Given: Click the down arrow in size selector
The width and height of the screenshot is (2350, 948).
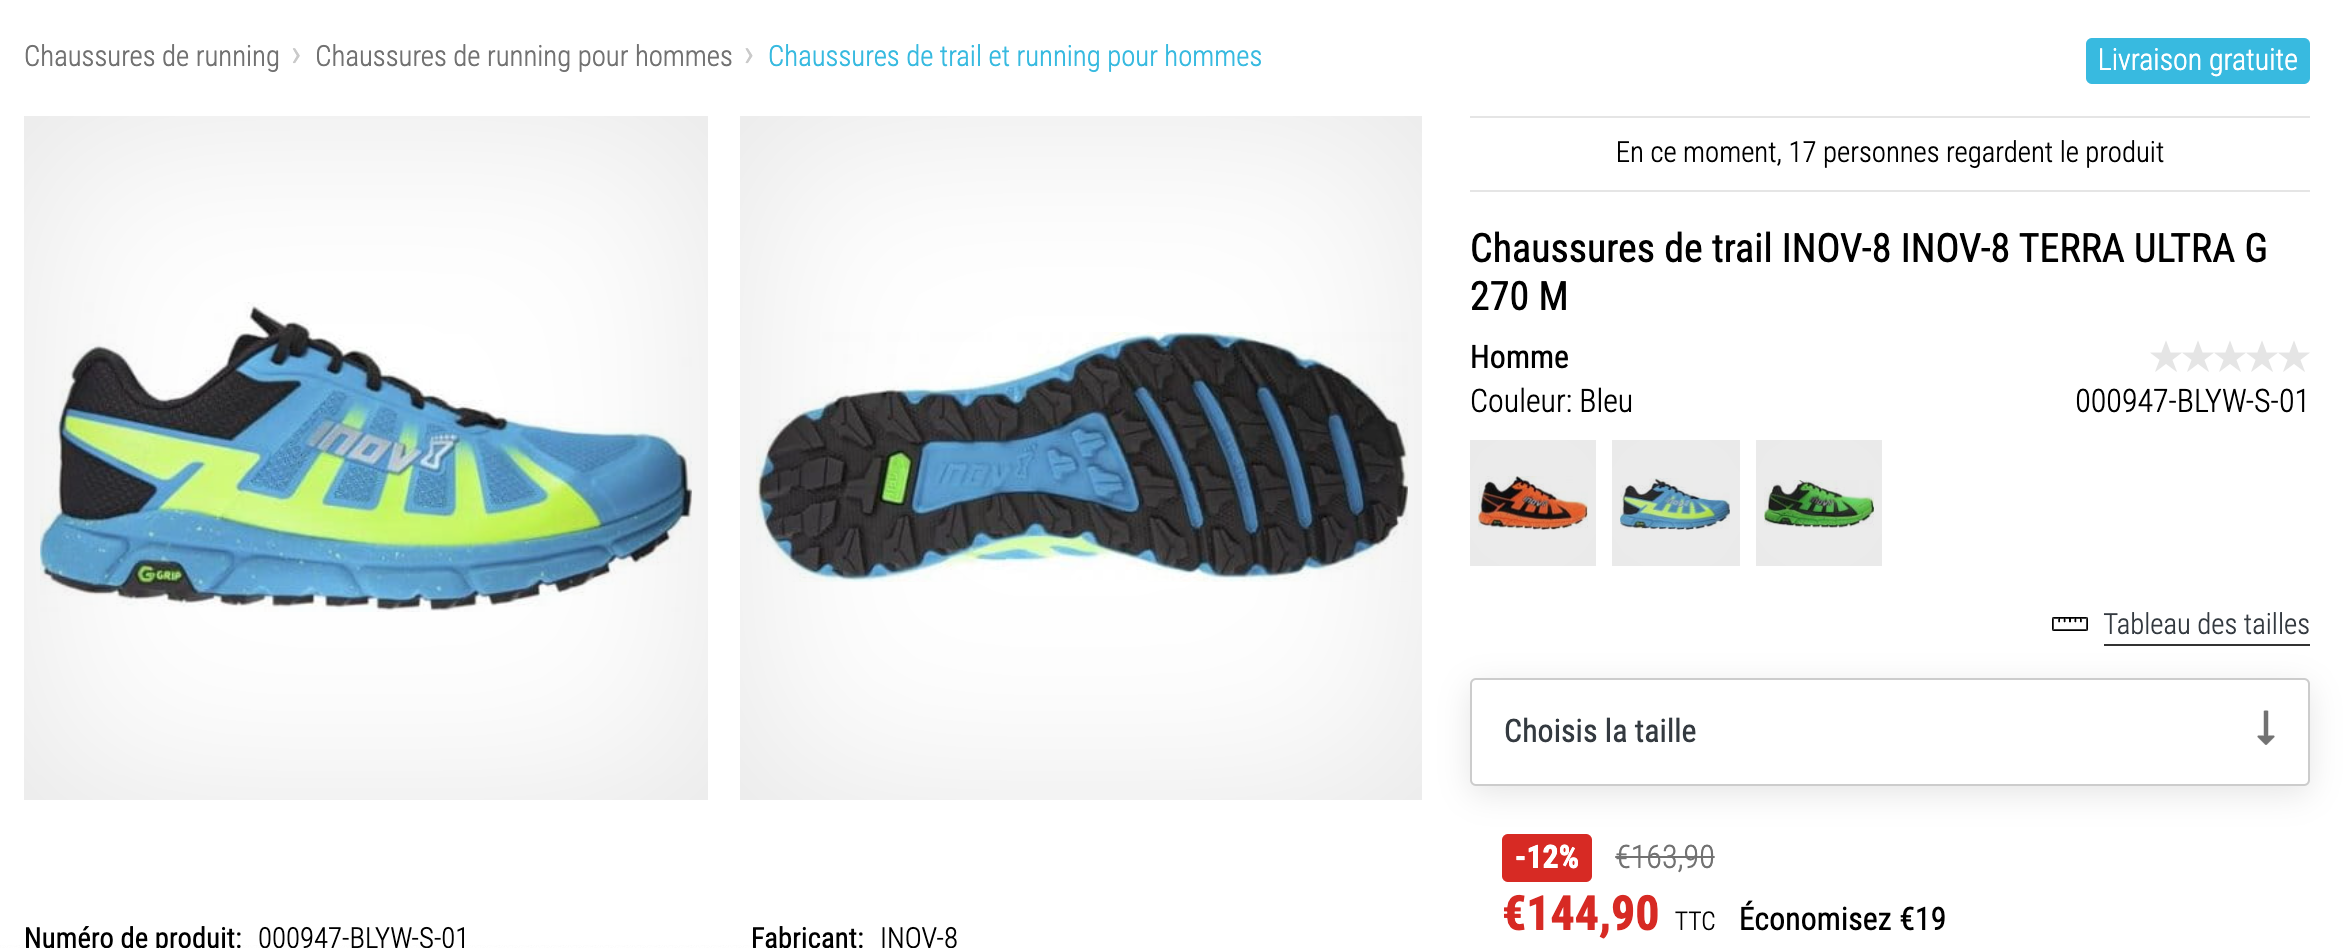Looking at the screenshot, I should tap(2266, 729).
